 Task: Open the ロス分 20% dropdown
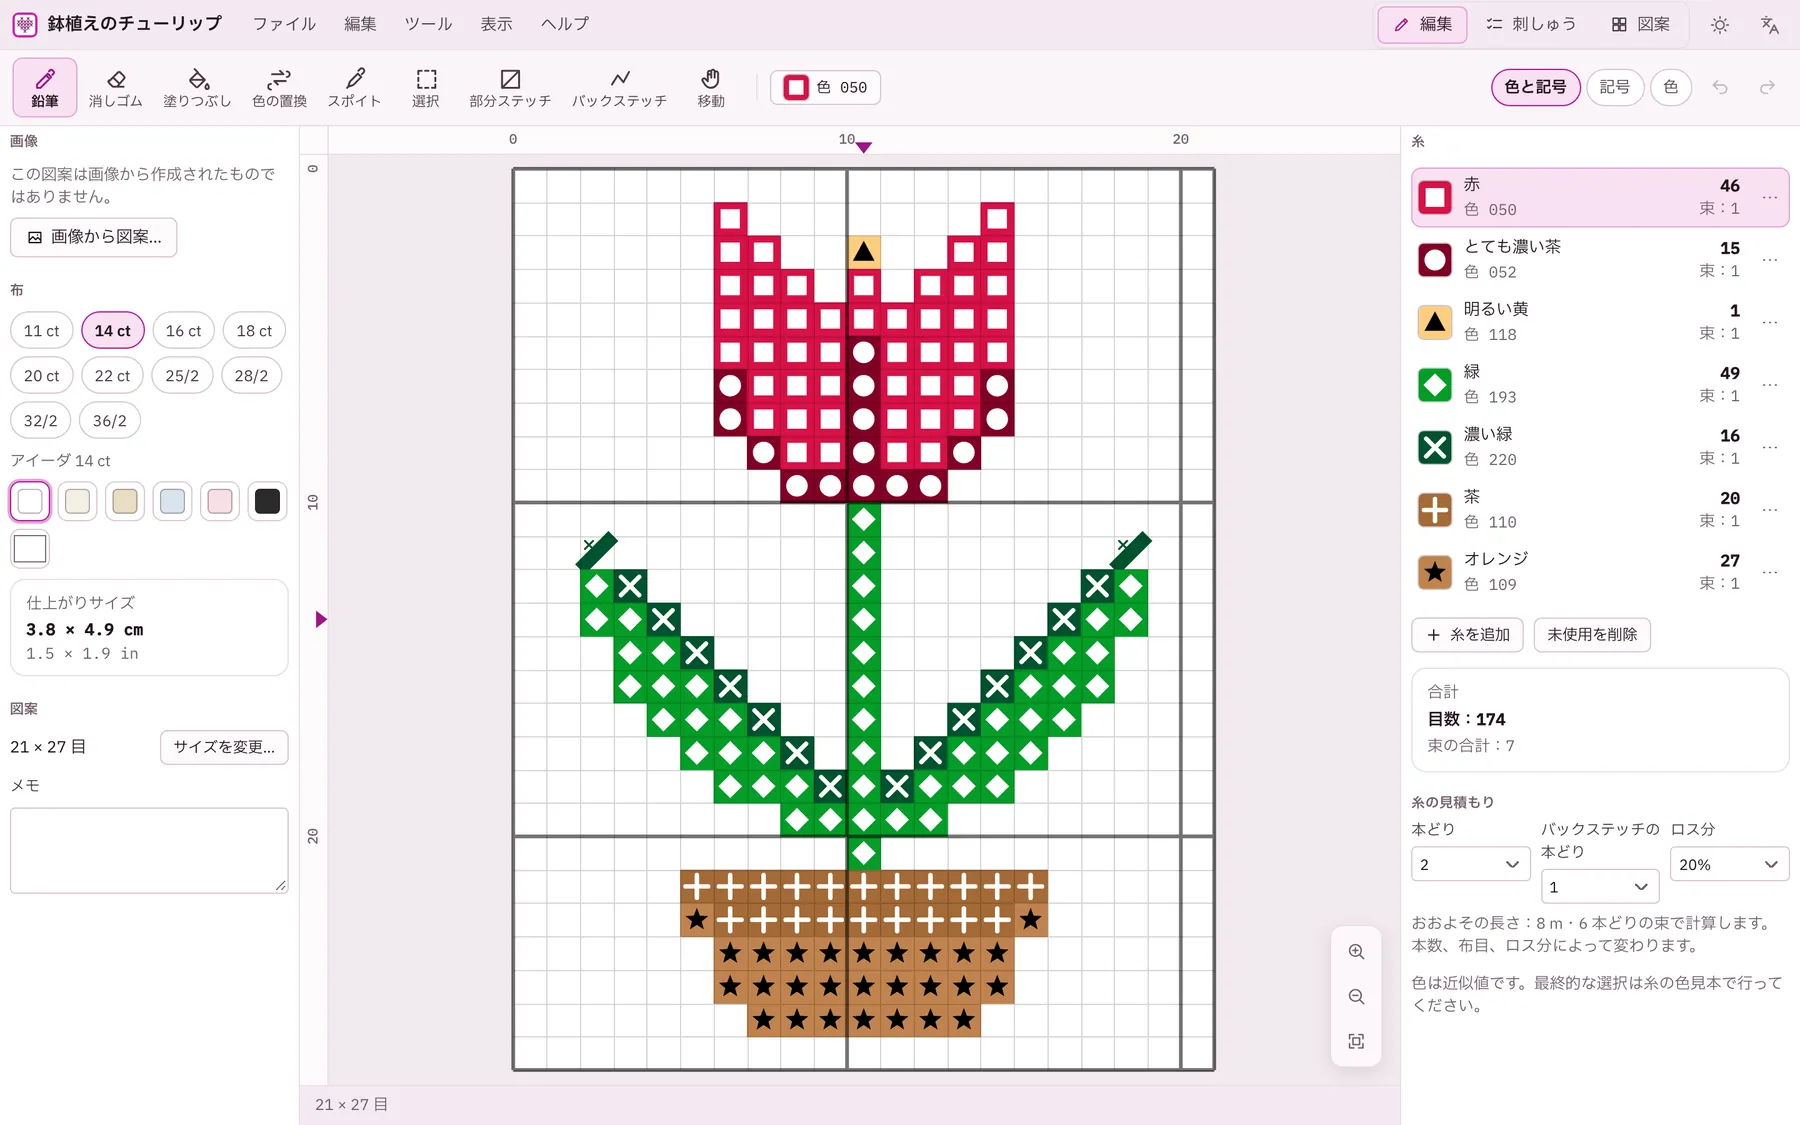[1729, 864]
